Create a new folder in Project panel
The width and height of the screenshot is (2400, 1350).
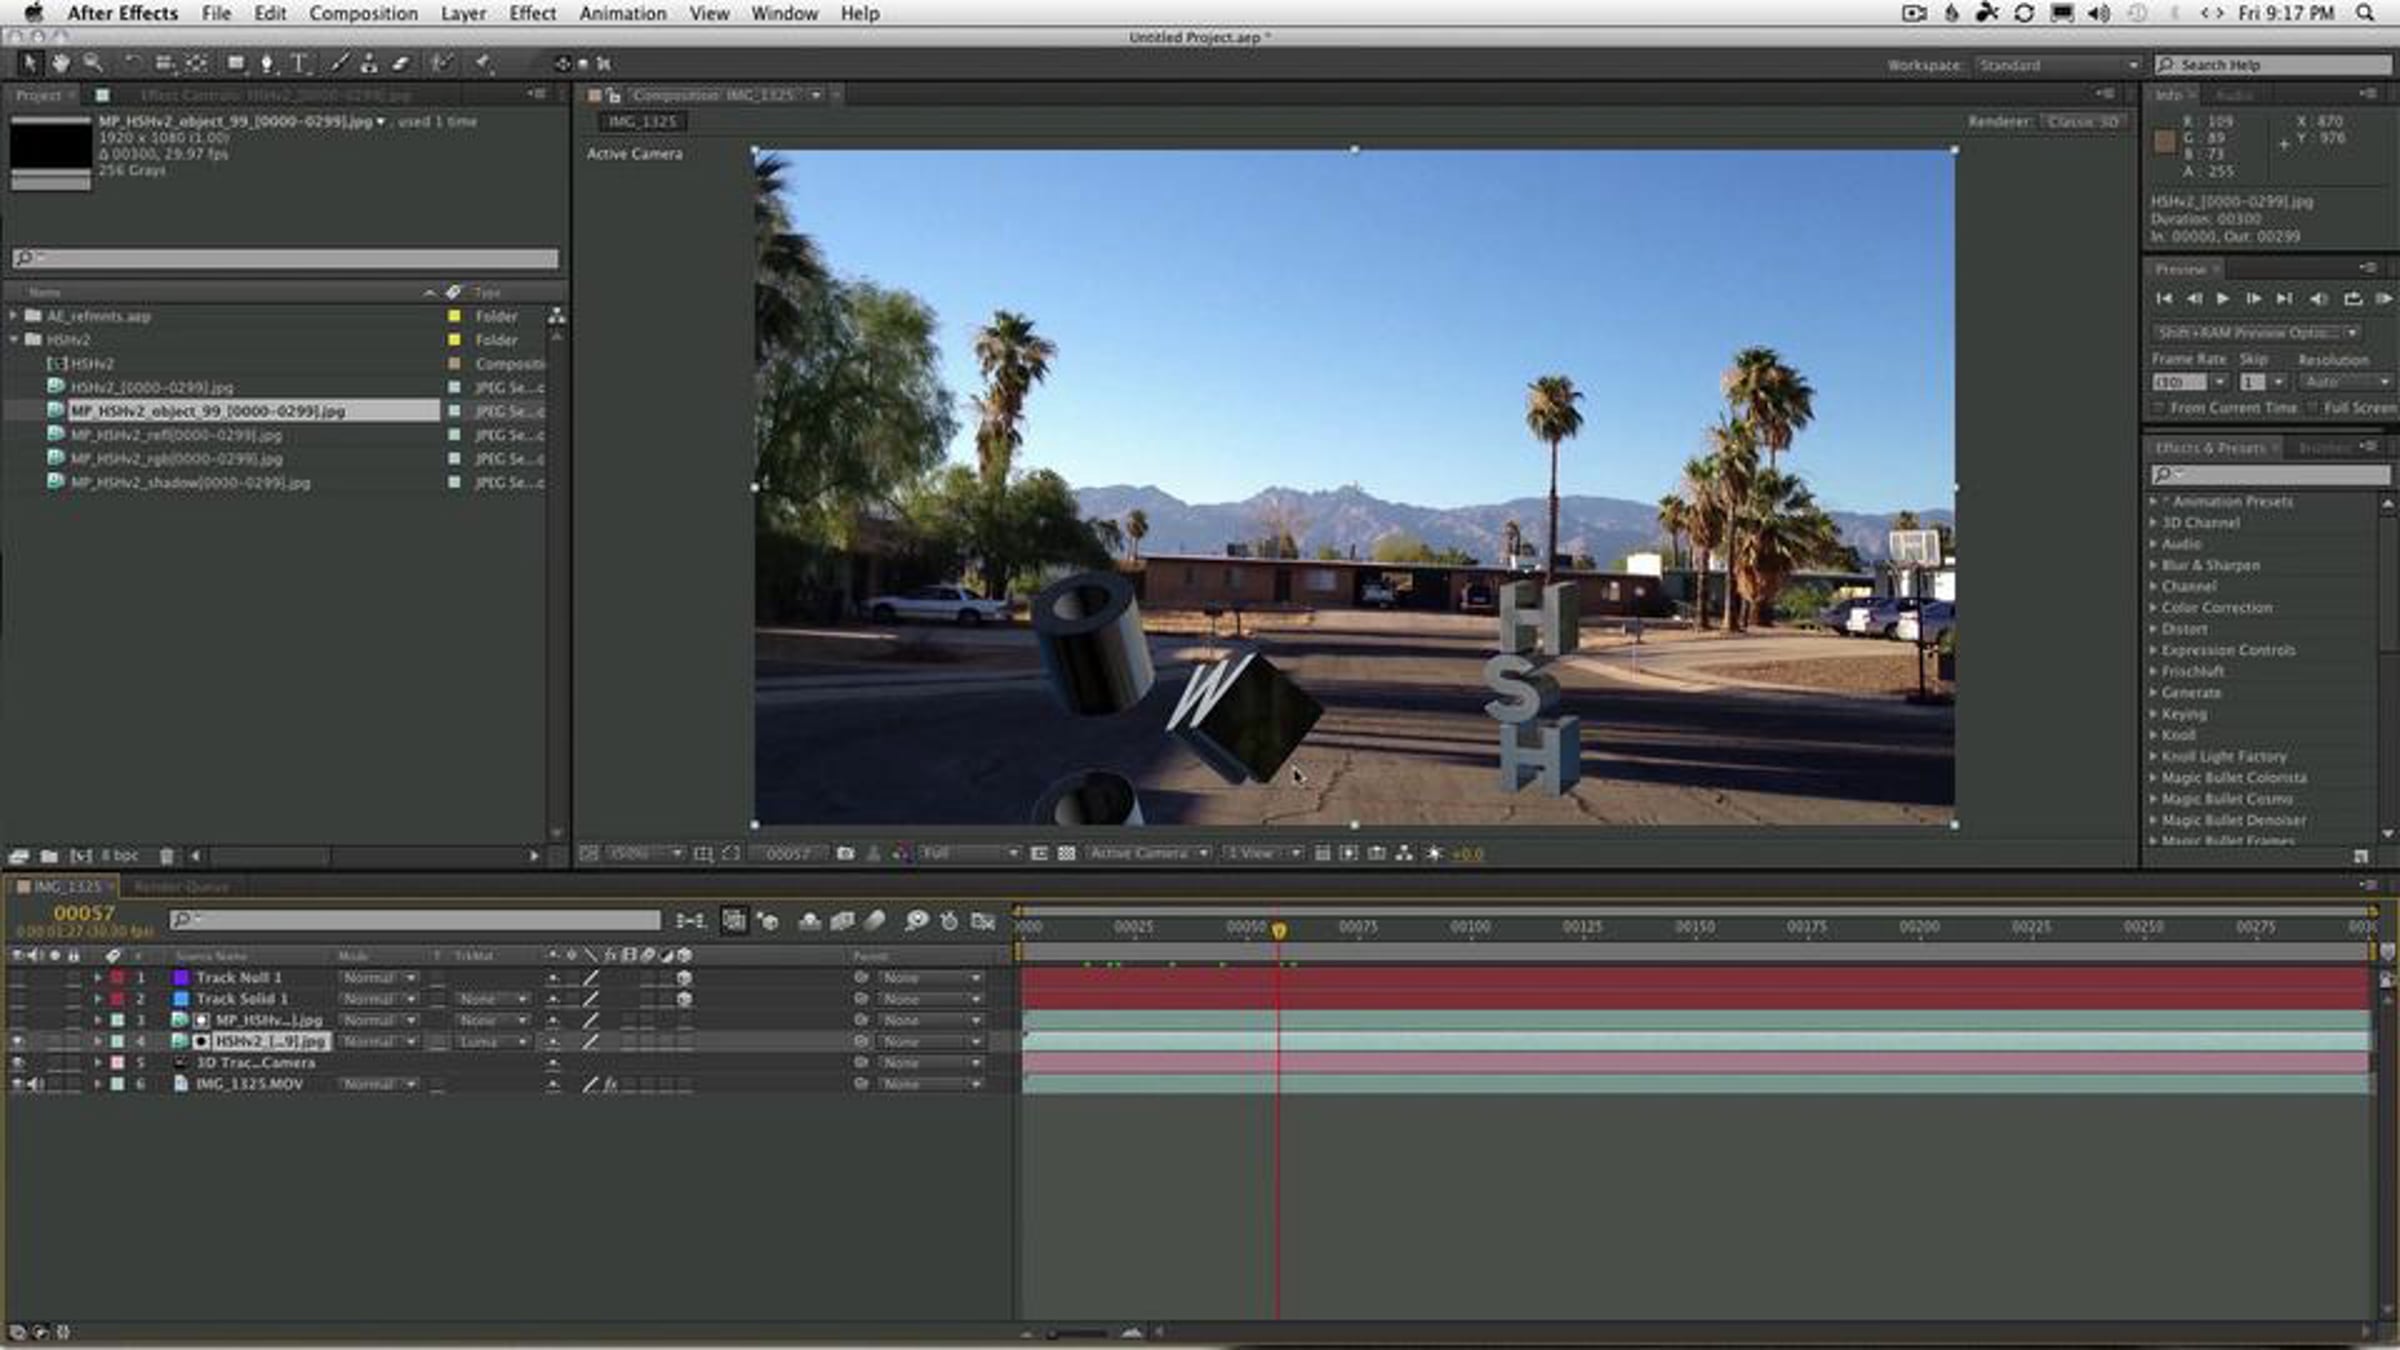tap(49, 856)
